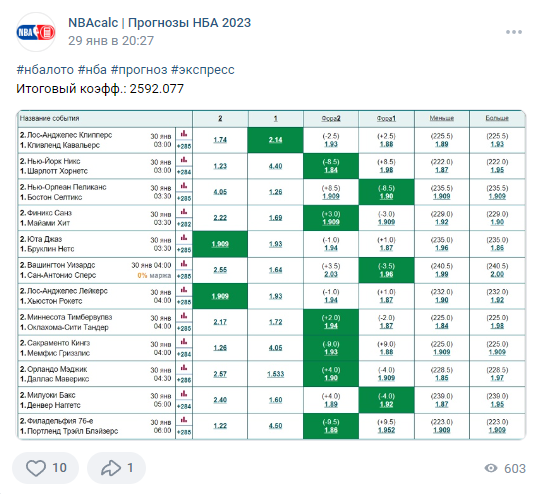Click the #нбалото hashtag
The height and width of the screenshot is (494, 535).
(45, 70)
